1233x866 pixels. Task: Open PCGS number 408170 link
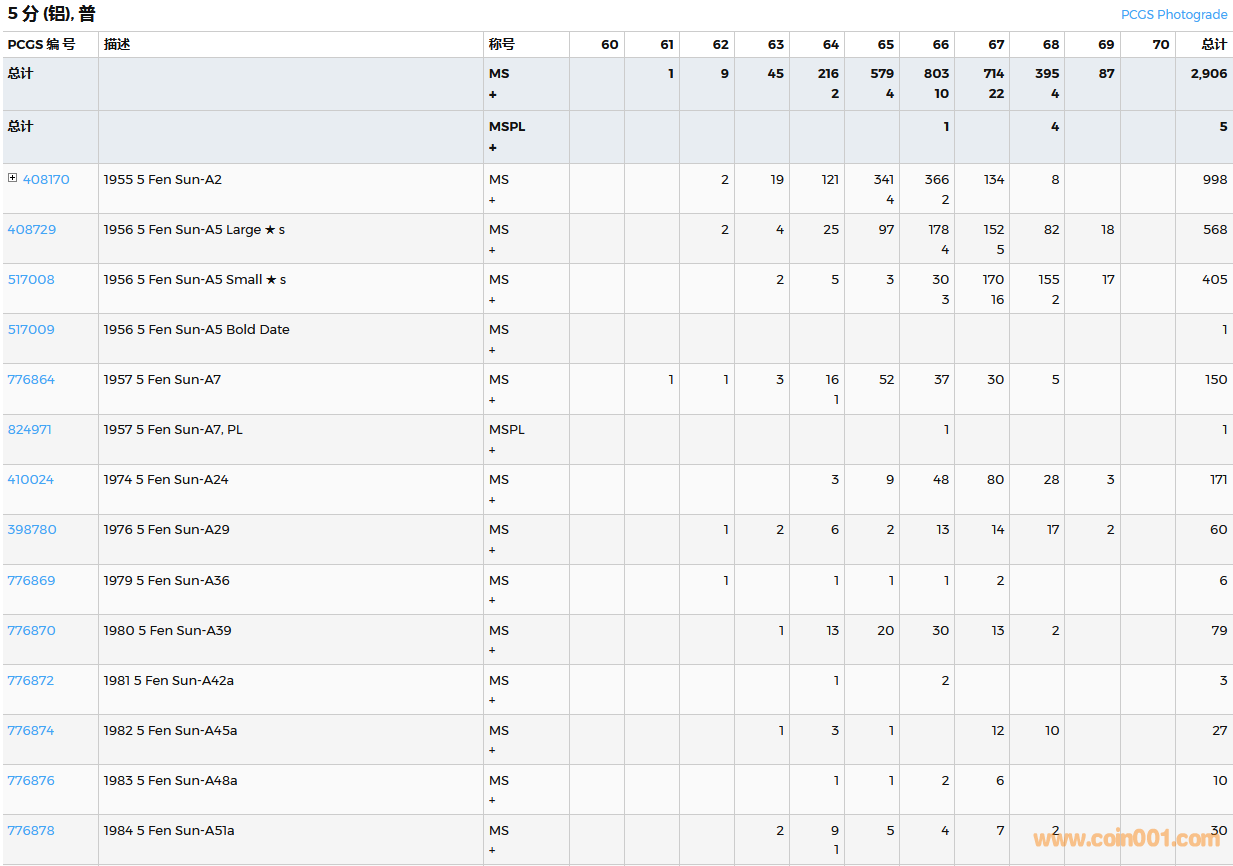click(46, 179)
